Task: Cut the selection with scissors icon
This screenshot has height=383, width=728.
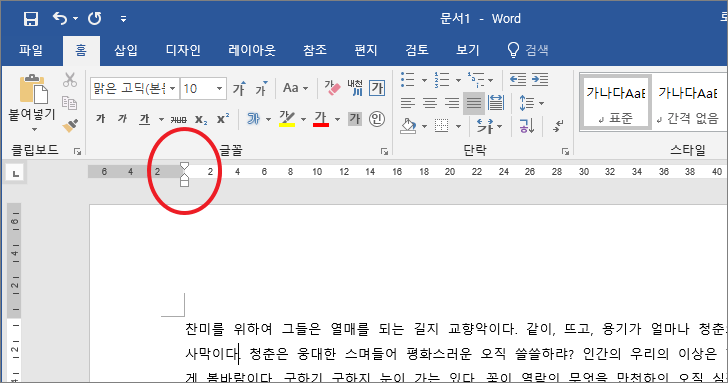Action: point(70,80)
